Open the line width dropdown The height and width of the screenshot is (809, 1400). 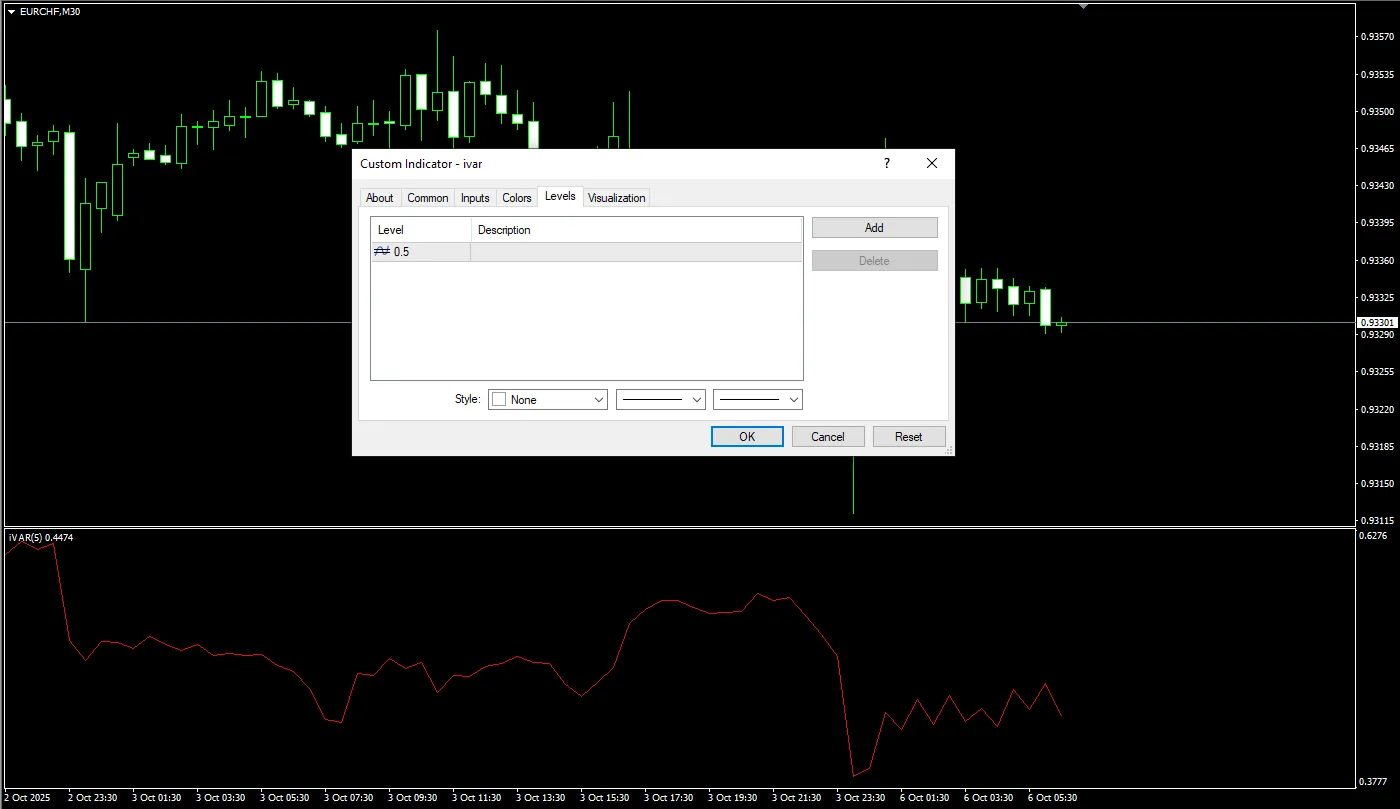758,400
